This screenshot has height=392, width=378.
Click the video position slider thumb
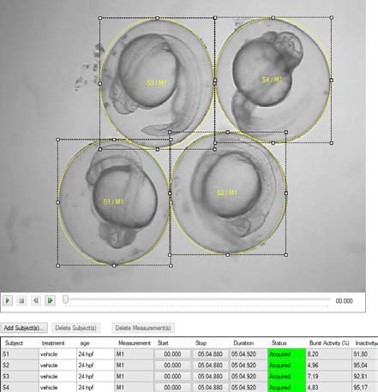point(66,300)
